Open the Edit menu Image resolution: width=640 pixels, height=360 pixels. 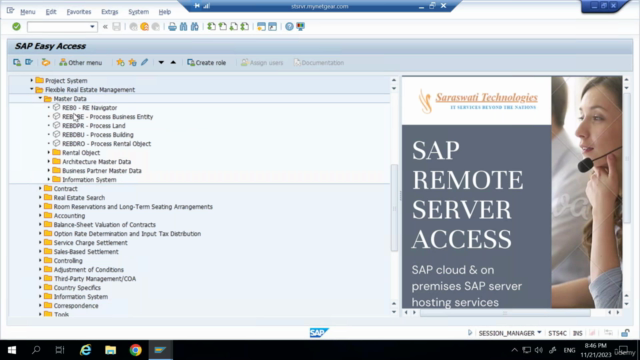click(51, 12)
